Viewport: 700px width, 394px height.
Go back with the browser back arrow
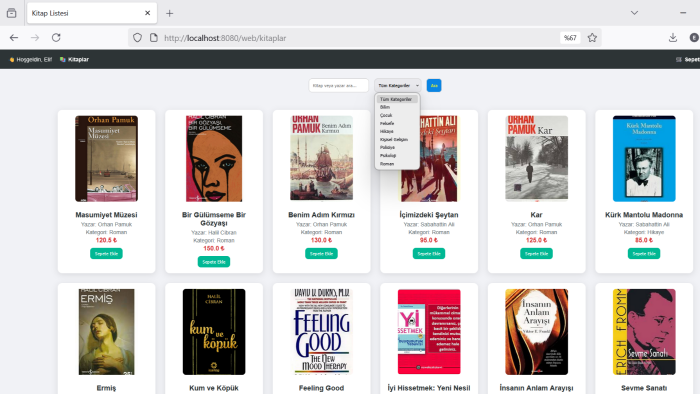pyautogui.click(x=14, y=38)
